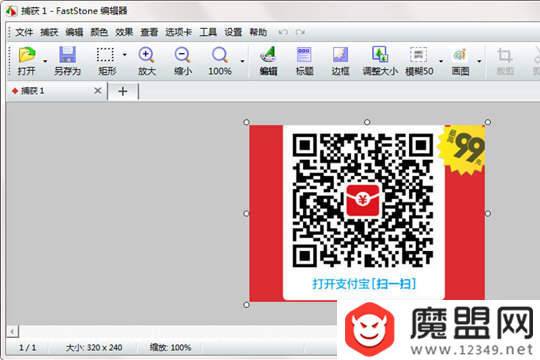The height and width of the screenshot is (360, 540).
Task: Click the horizontal scrollbar left arrow
Action: (12, 332)
